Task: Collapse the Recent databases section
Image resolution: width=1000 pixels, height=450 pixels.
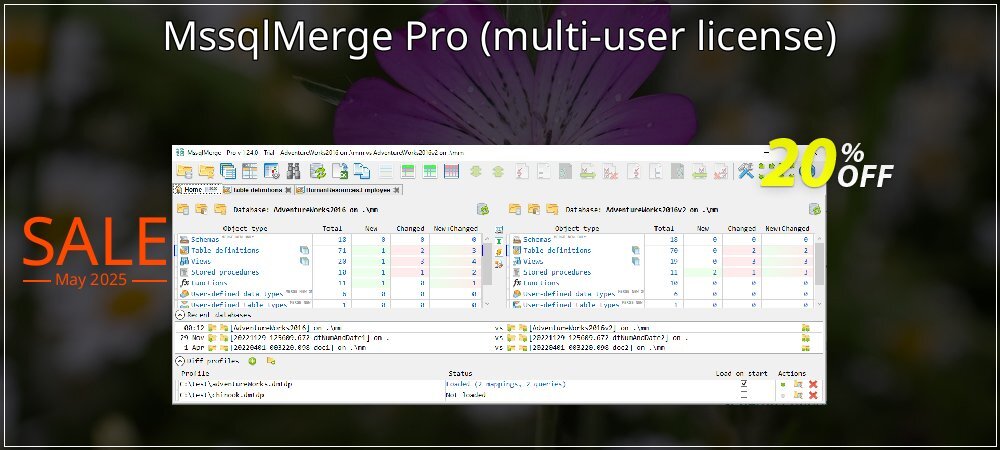Action: tap(180, 315)
